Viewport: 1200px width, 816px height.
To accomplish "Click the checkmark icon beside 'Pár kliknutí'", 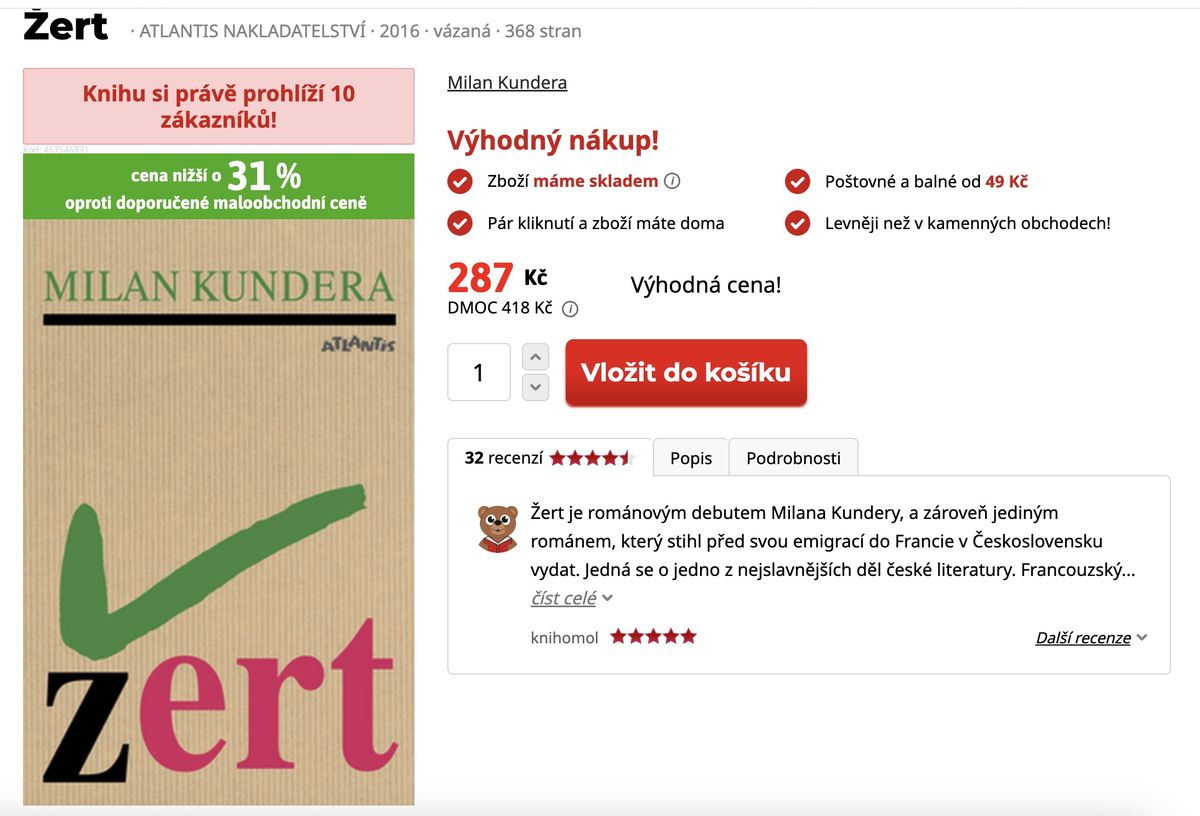I will (460, 223).
